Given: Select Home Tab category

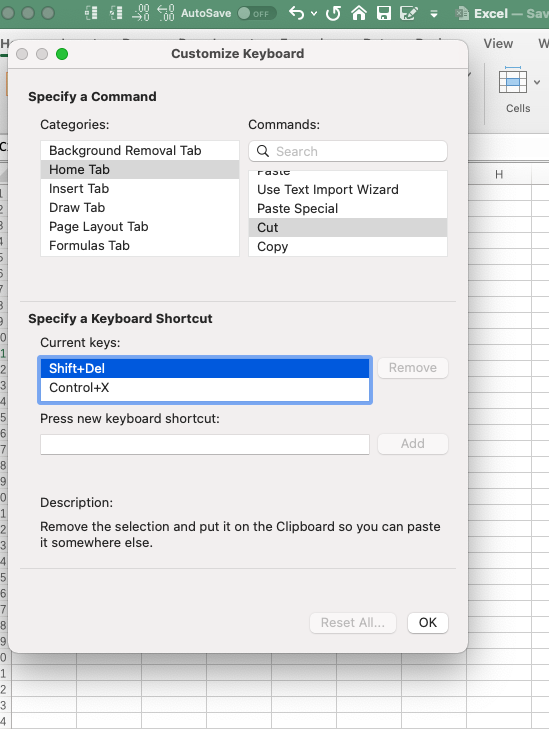Looking at the screenshot, I should point(140,170).
